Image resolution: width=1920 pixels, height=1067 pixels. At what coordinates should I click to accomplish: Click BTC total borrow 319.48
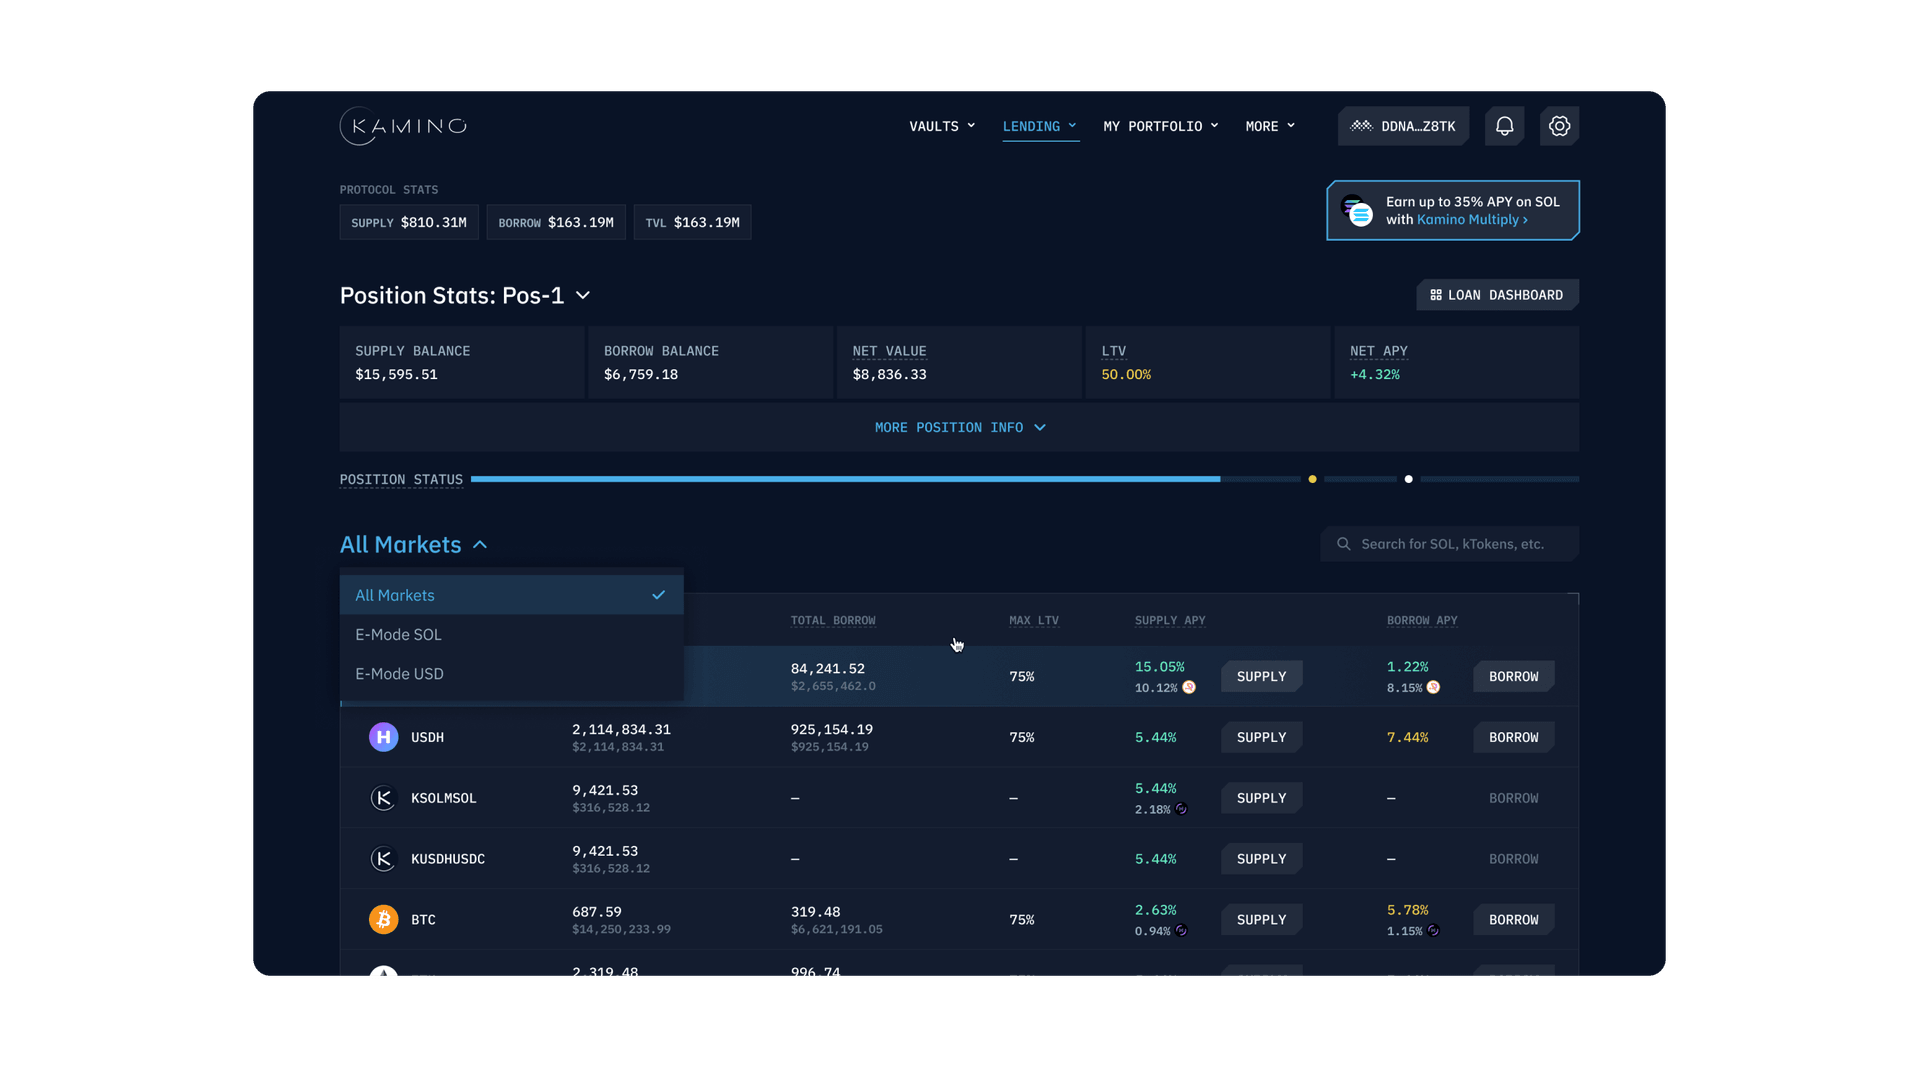(x=815, y=912)
